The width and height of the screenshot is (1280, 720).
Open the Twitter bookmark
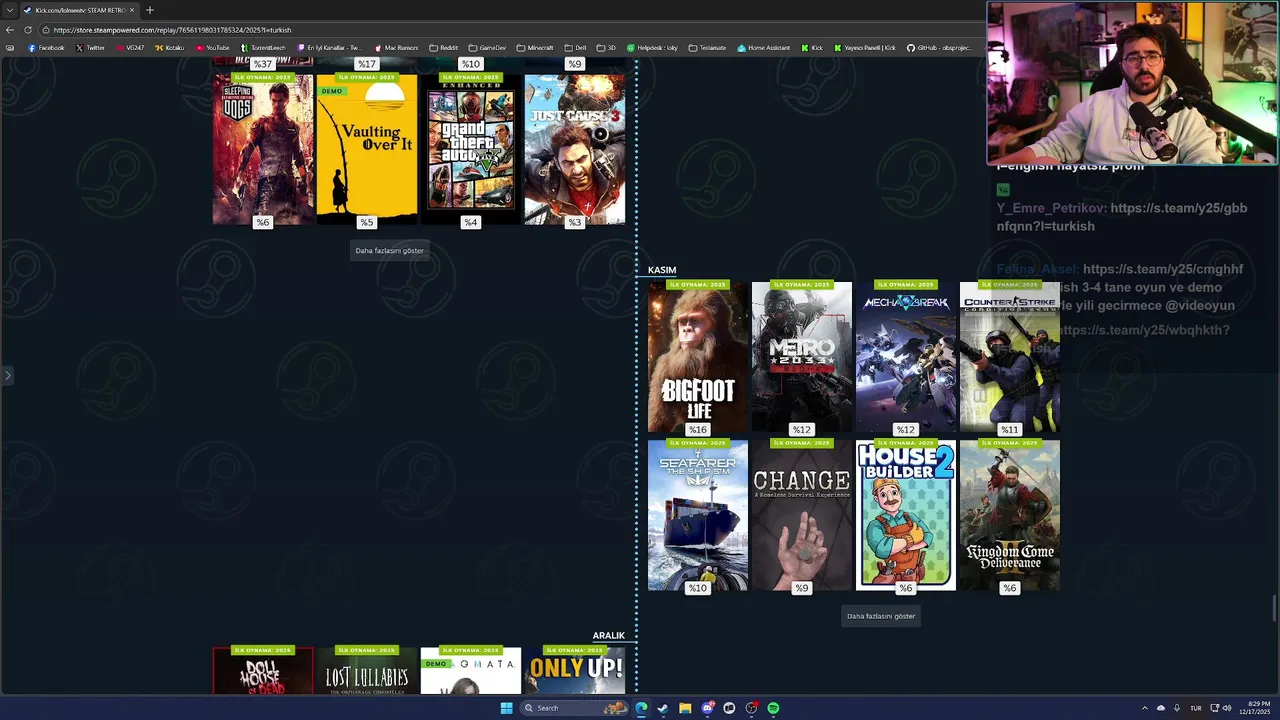click(x=90, y=48)
